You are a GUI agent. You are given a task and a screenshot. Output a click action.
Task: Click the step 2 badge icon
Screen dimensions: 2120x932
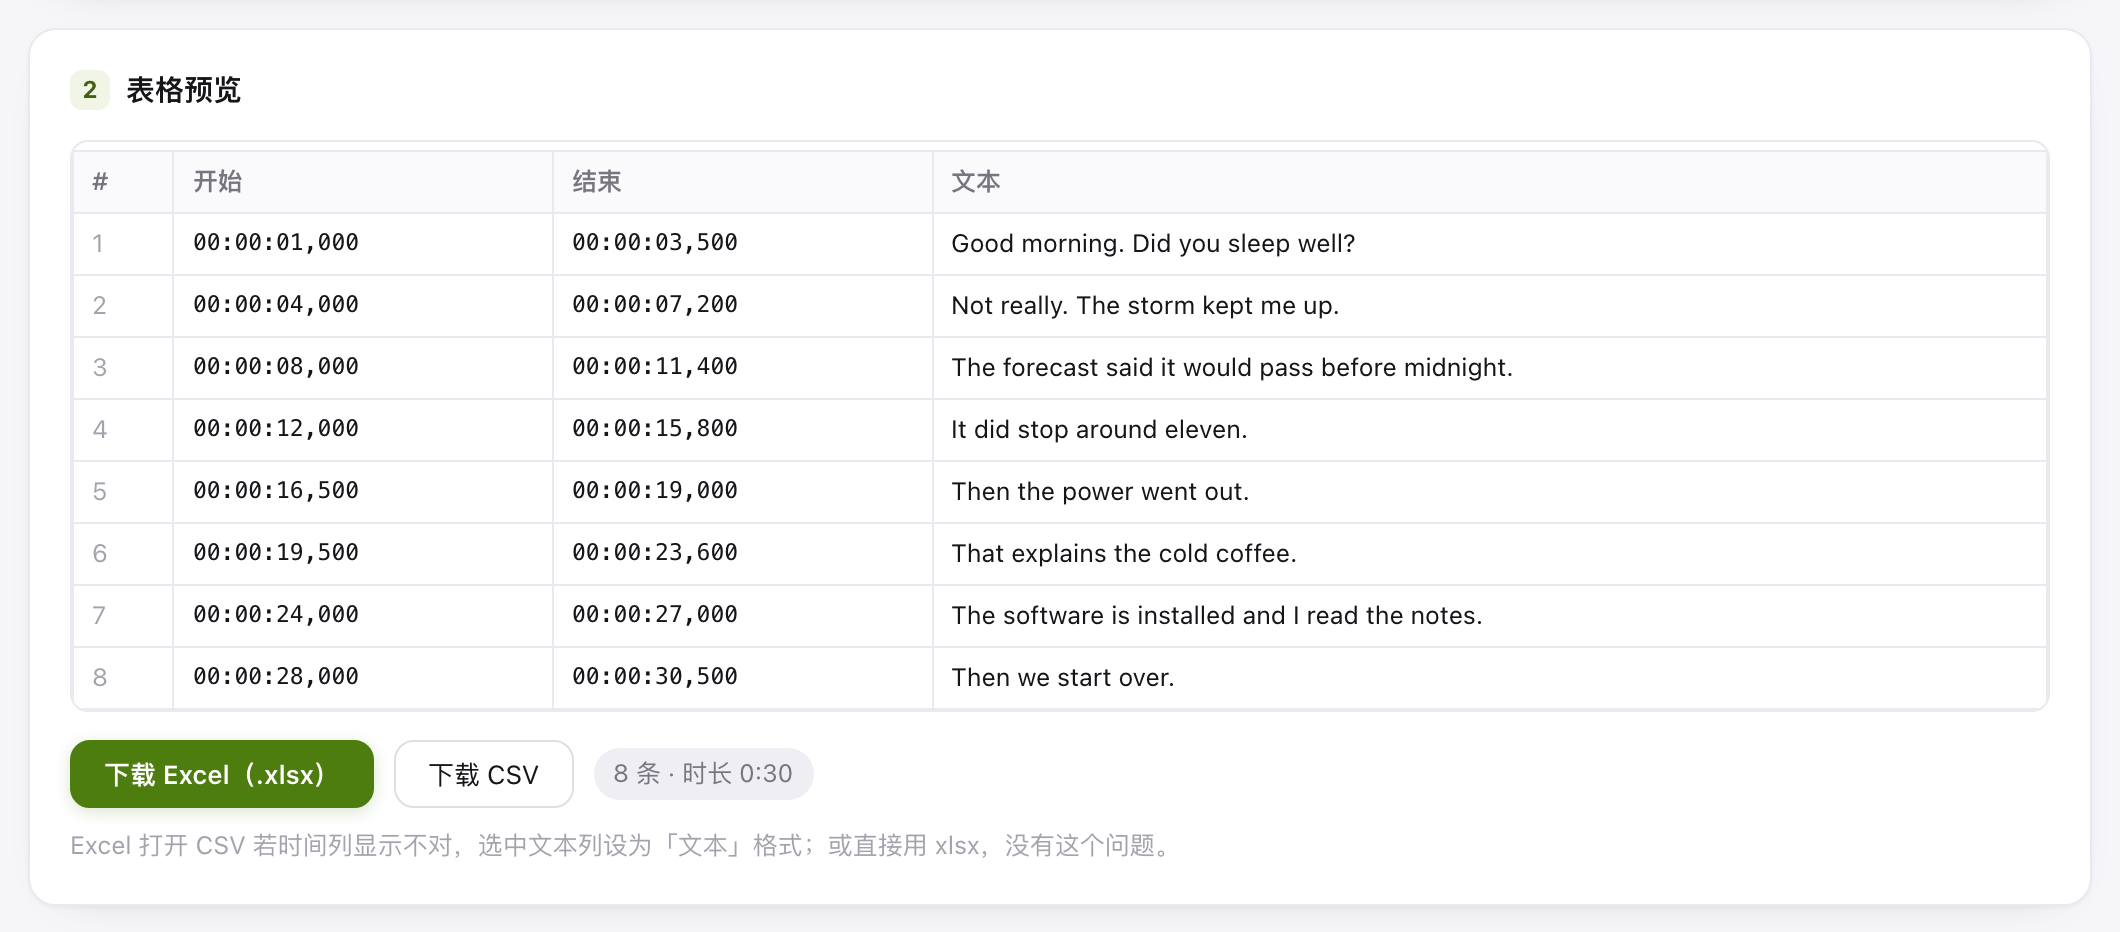pos(90,90)
